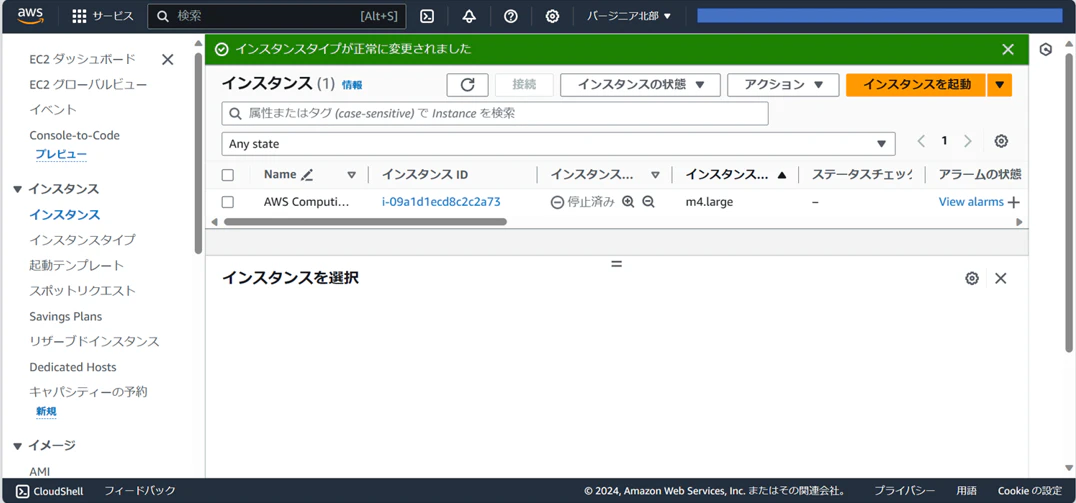Click the table horizontal scrollbar
This screenshot has height=503, width=1076.
[364, 222]
